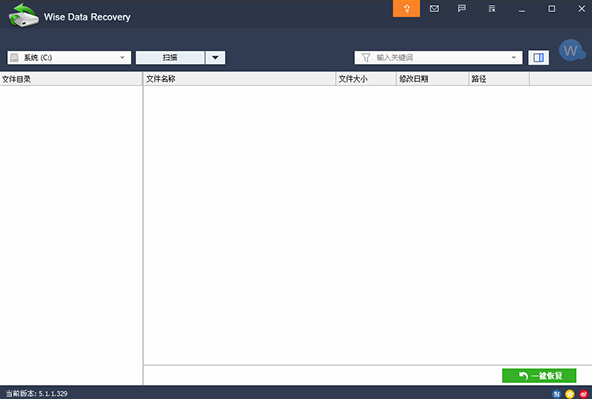Click the Wise Data Recovery logo icon

(23, 15)
